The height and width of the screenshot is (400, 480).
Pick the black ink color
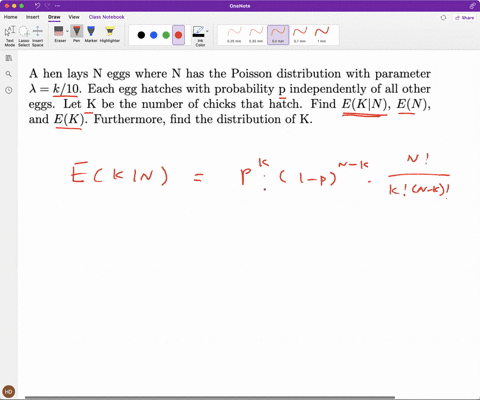(141, 35)
